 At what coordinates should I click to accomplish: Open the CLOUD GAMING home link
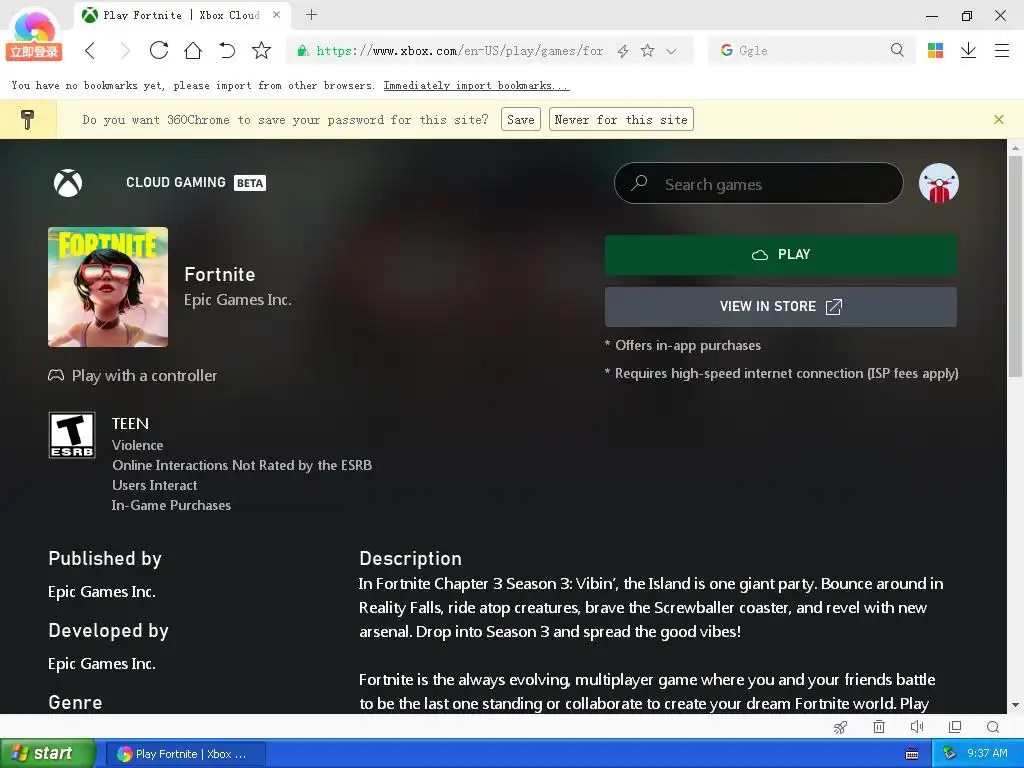tap(176, 182)
